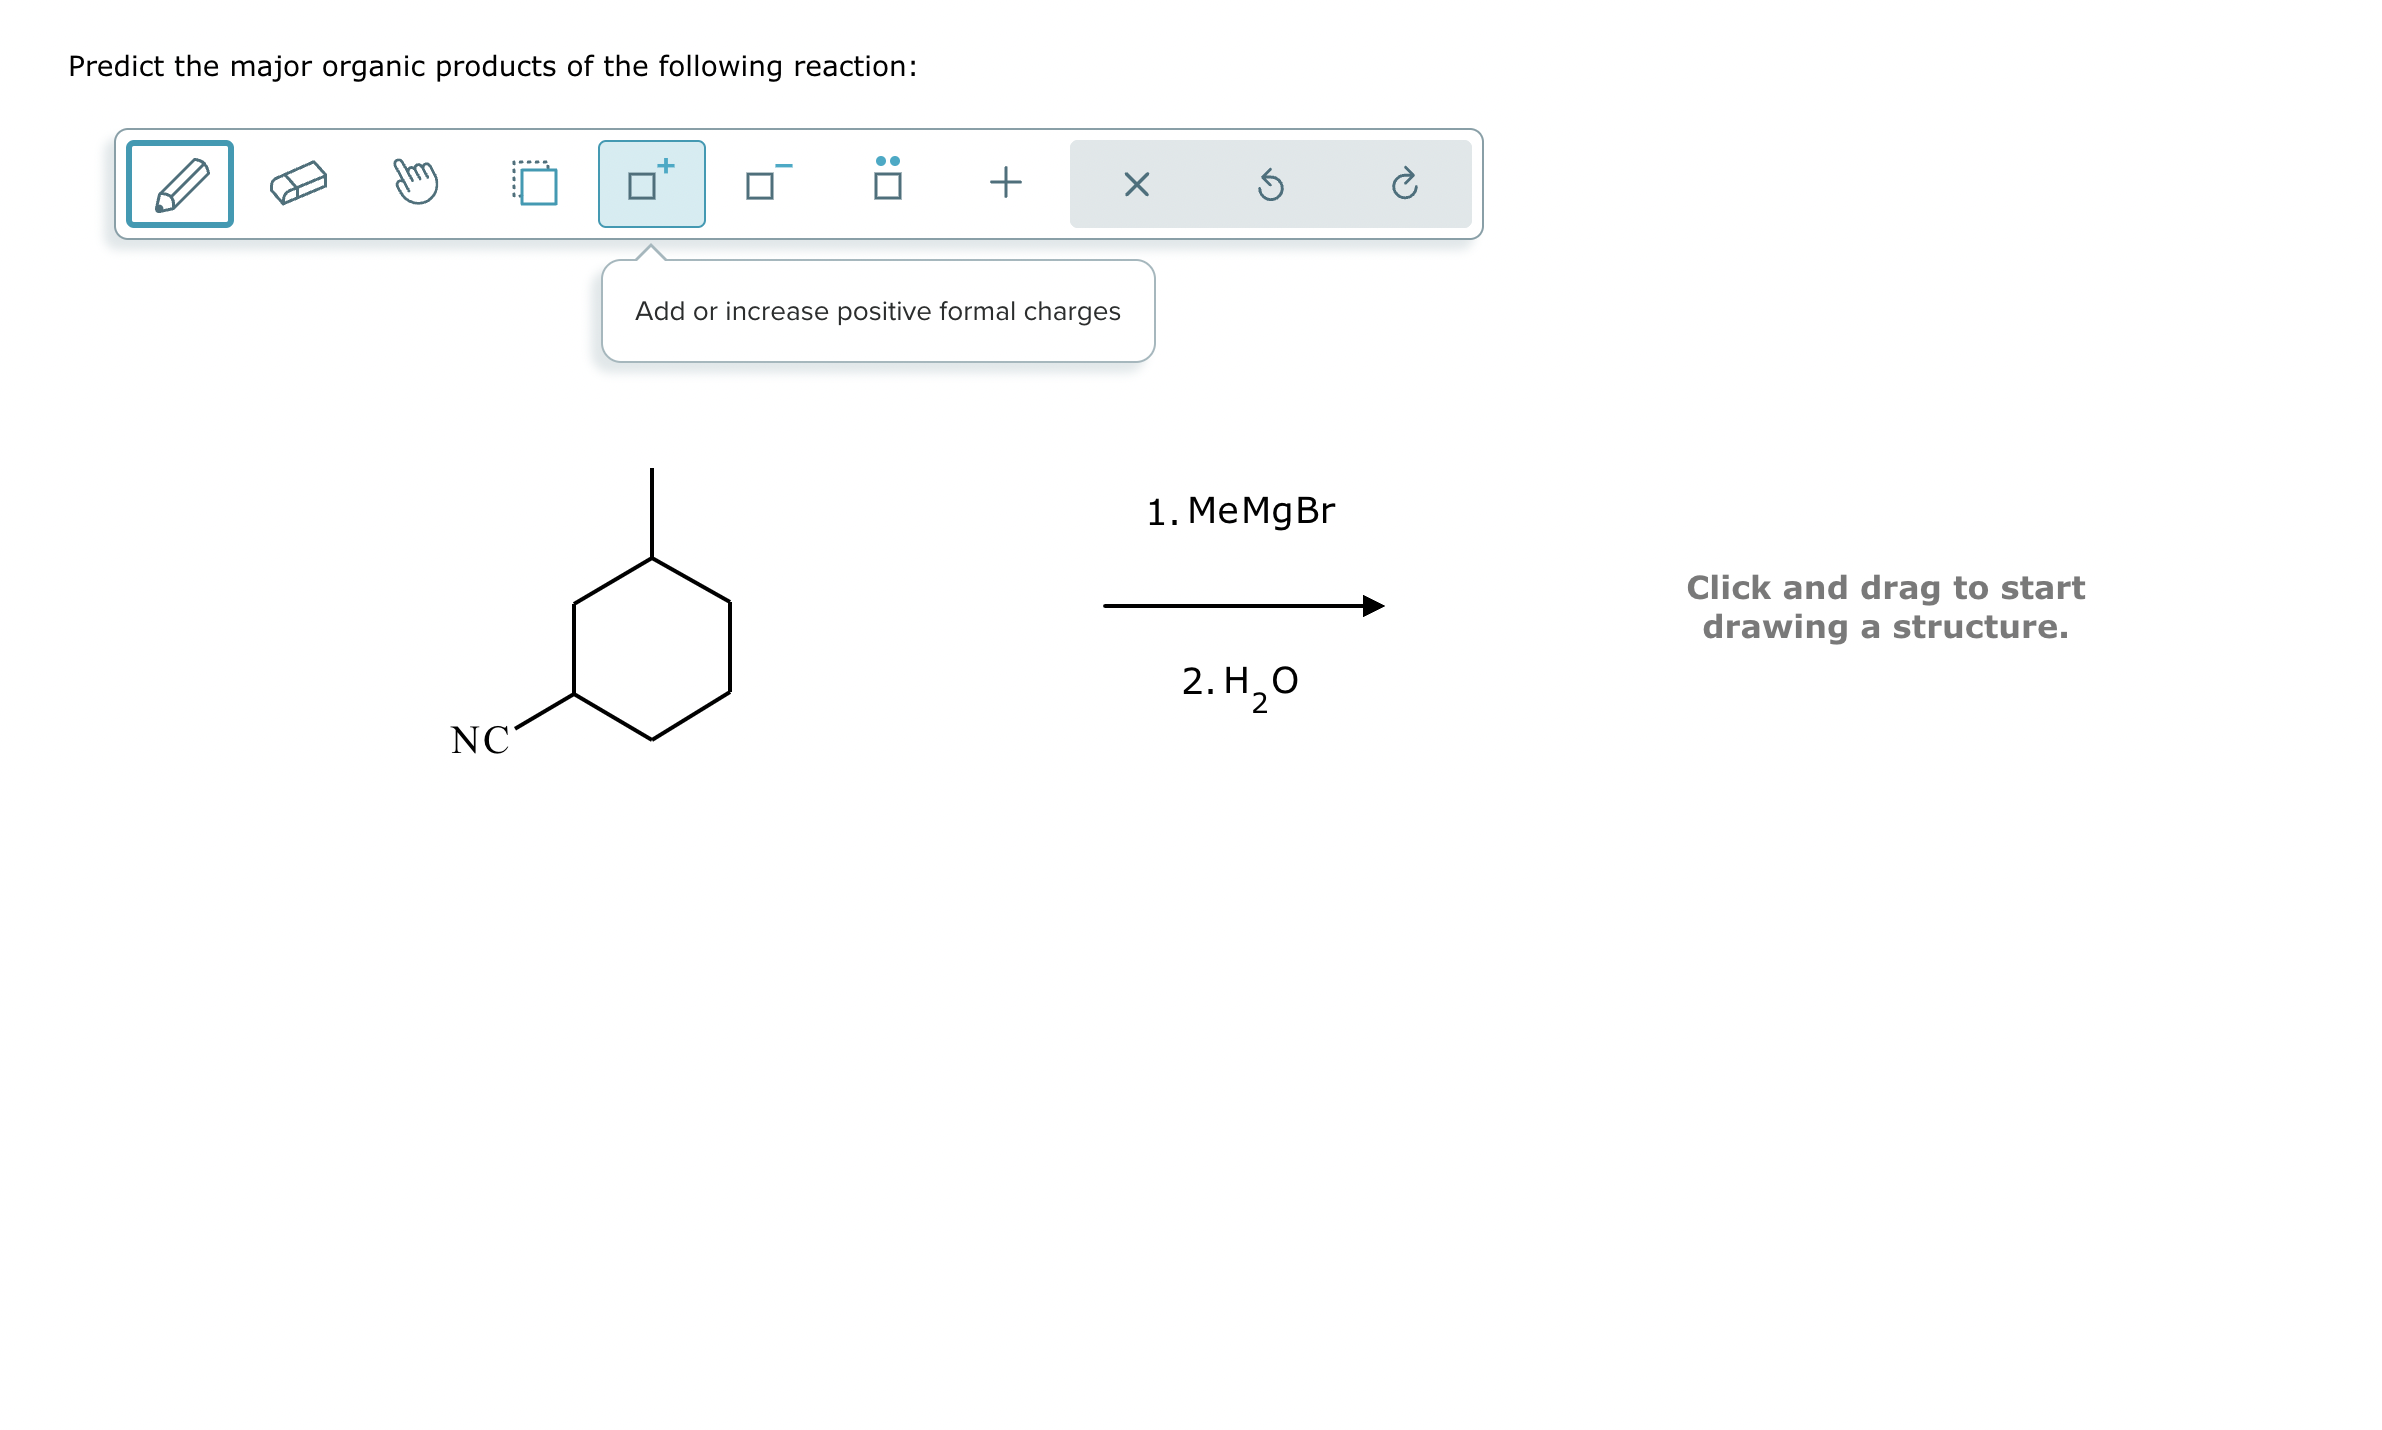Dismiss the positive formal charges tooltip
The height and width of the screenshot is (1430, 2382).
(877, 310)
